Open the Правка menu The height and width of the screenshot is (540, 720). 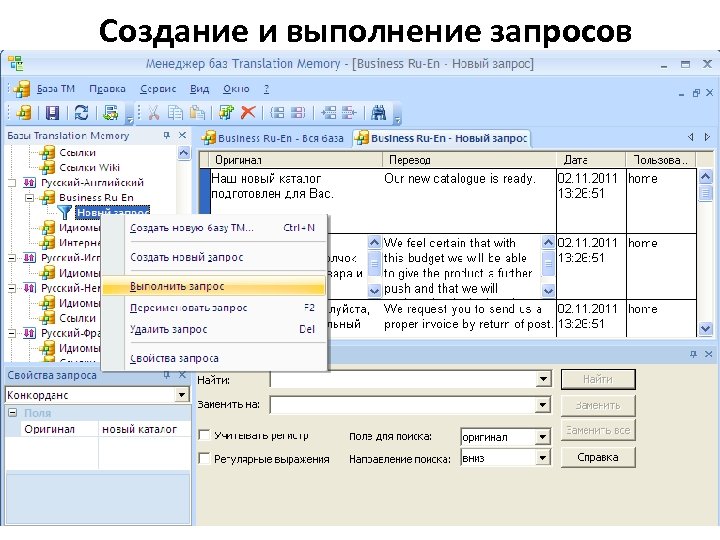[107, 89]
